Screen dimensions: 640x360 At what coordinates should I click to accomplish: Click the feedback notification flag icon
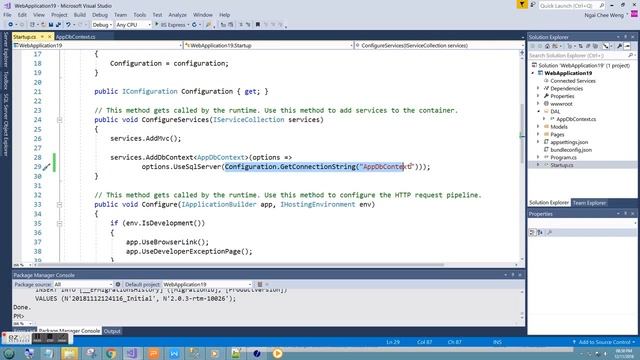coord(522,4)
